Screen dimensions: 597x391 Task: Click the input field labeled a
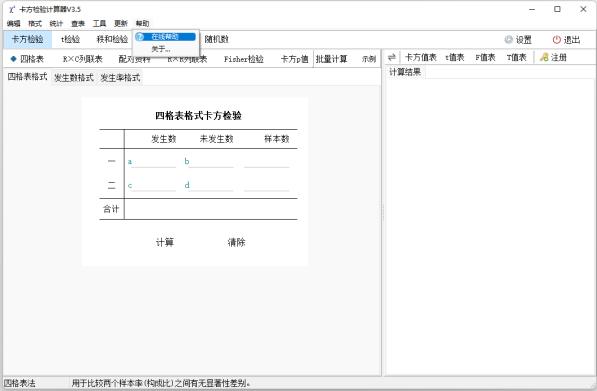154,162
